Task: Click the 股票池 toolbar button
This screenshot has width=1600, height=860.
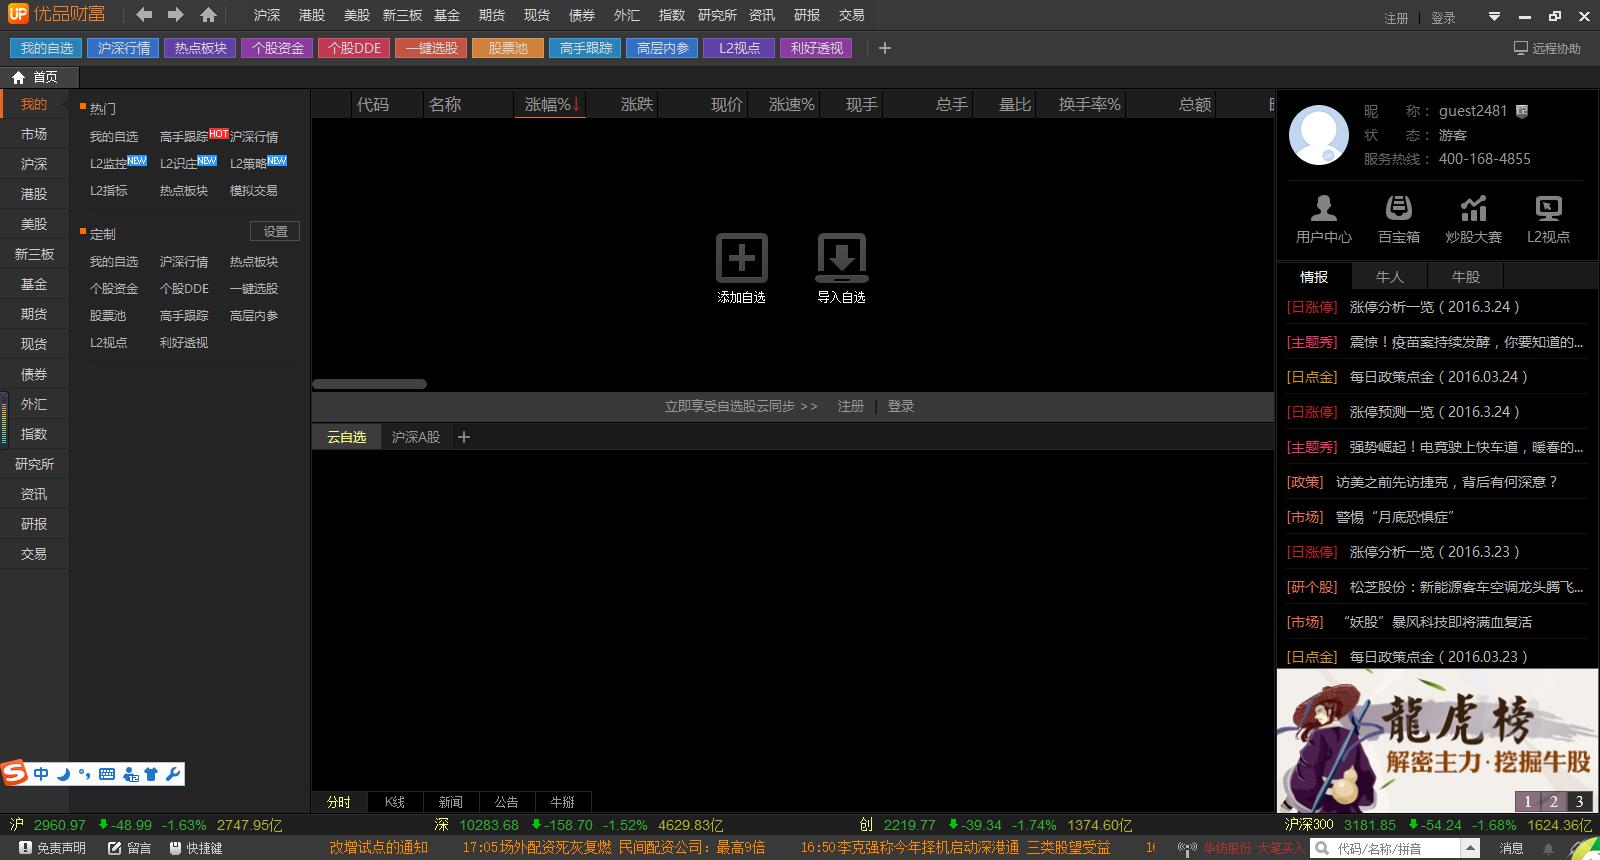Action: [x=508, y=48]
